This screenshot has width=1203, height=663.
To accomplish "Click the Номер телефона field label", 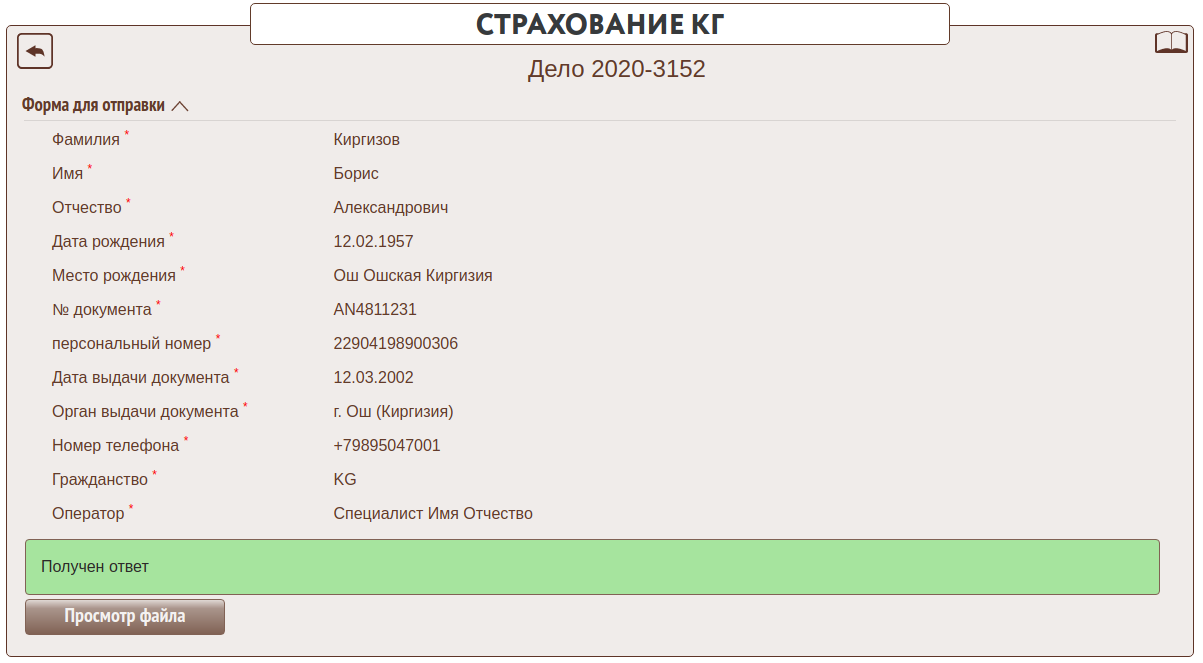I will 115,446.
